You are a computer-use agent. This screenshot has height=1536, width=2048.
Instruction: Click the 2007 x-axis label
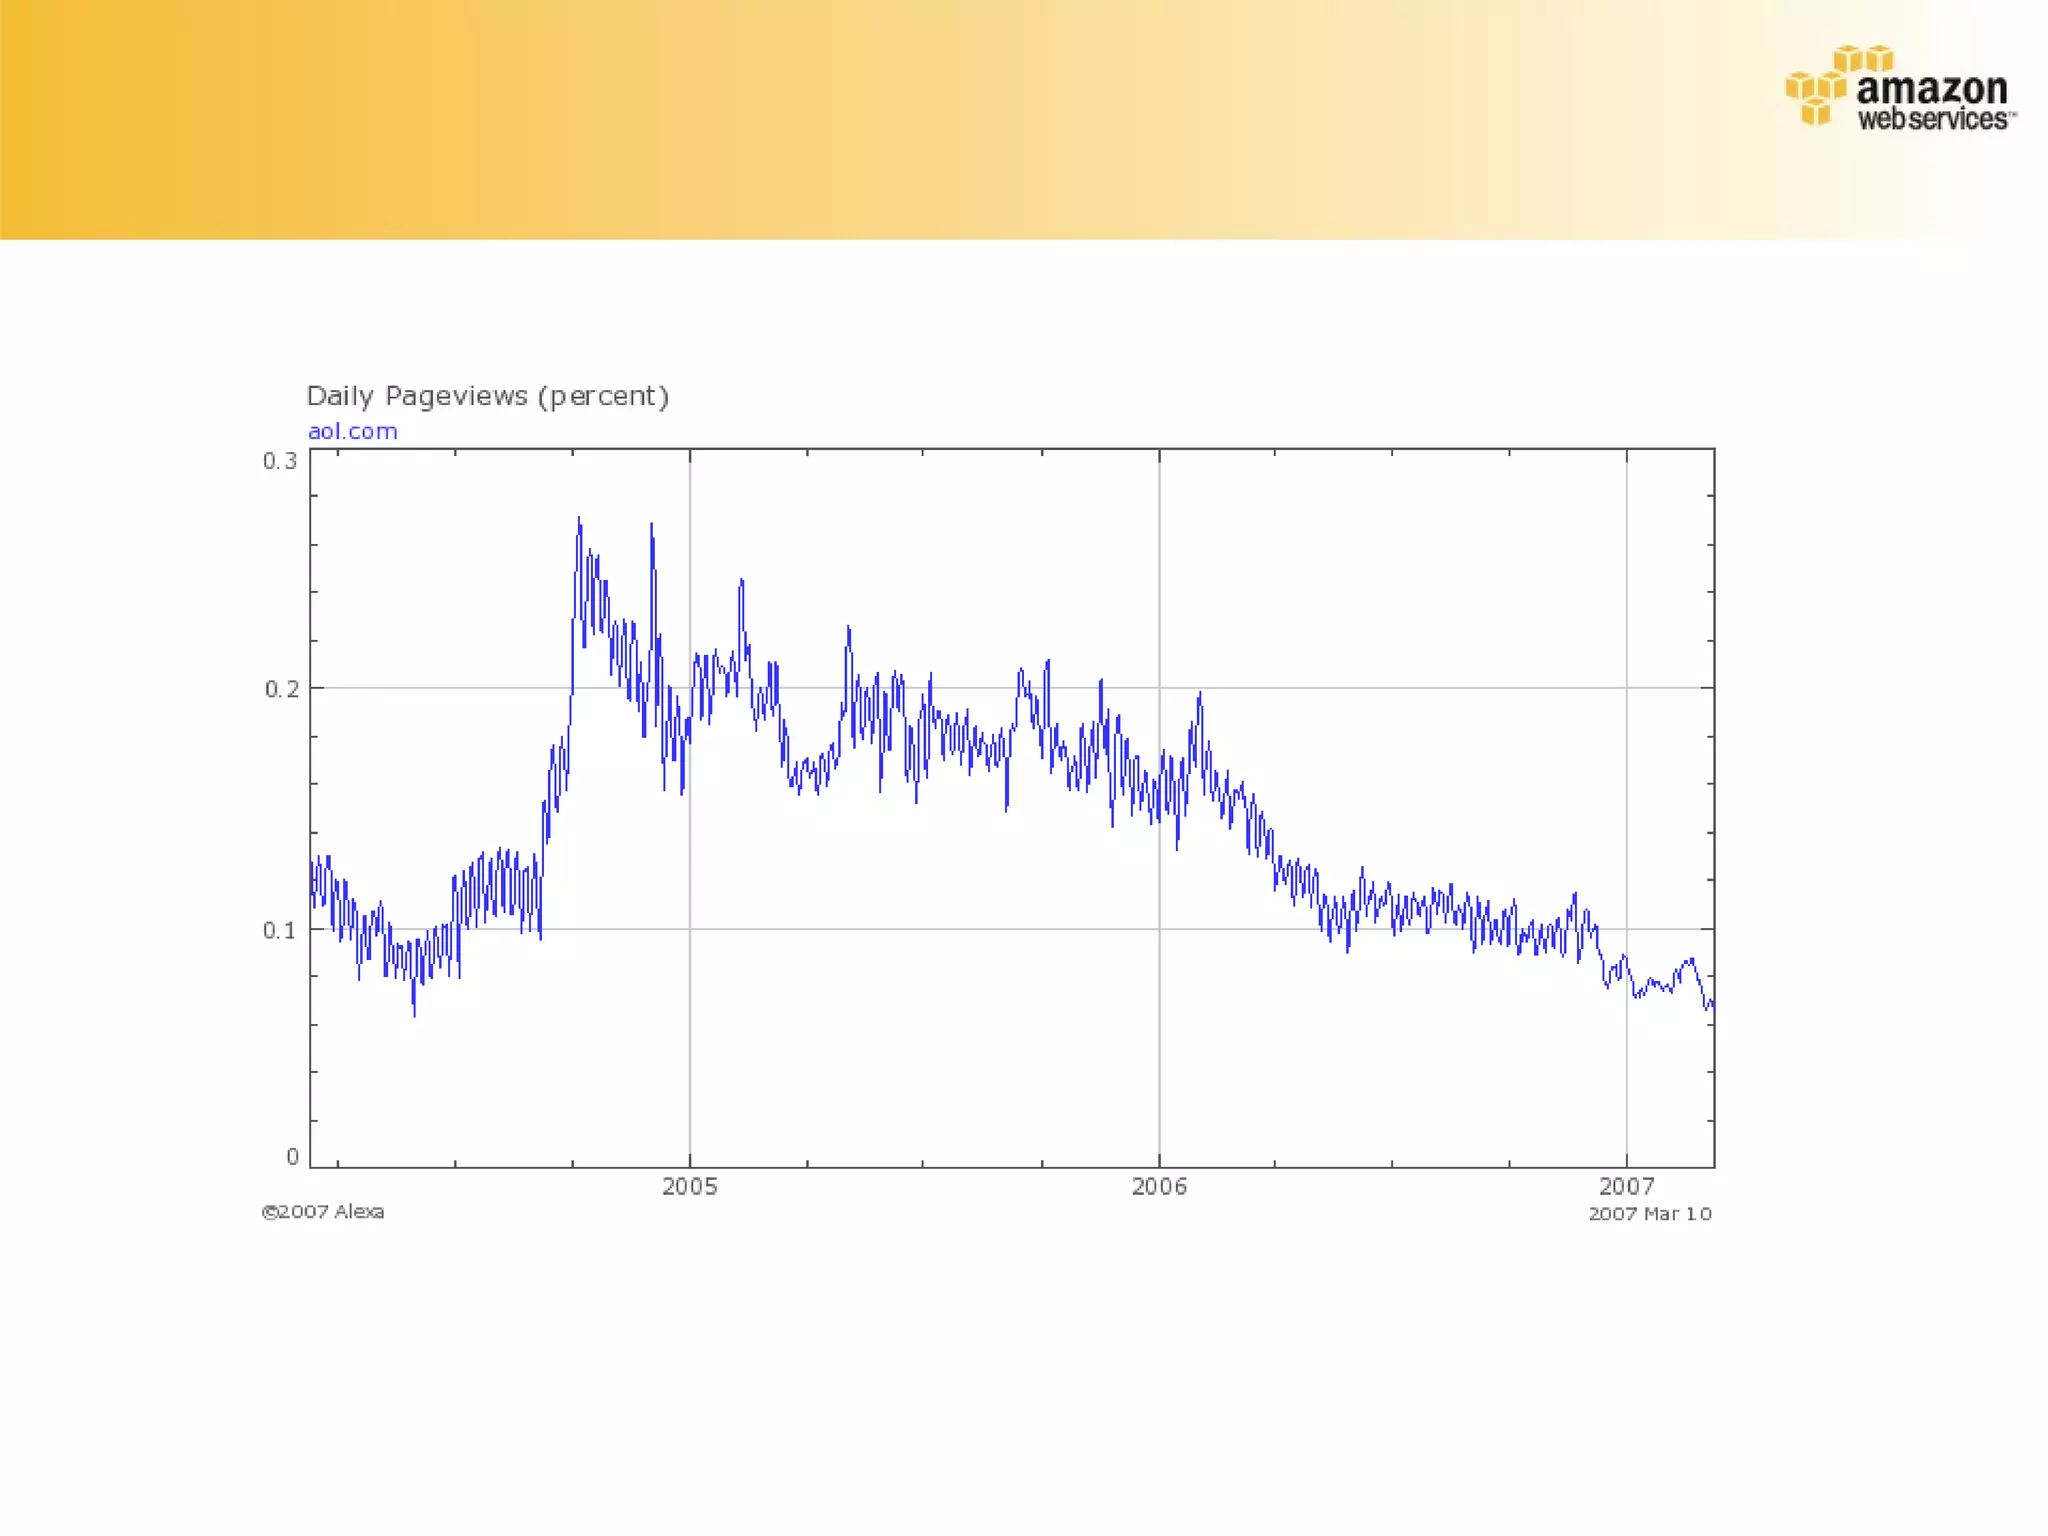click(1626, 1186)
